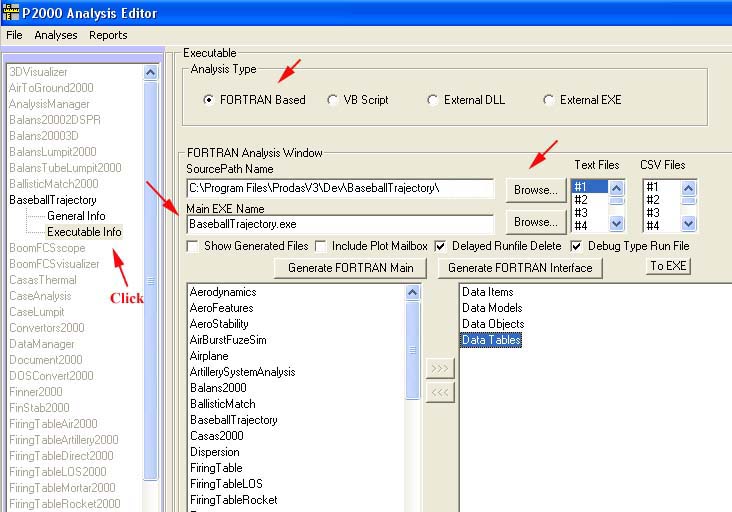This screenshot has height=512, width=732.
Task: Open the File menu
Action: 14,35
